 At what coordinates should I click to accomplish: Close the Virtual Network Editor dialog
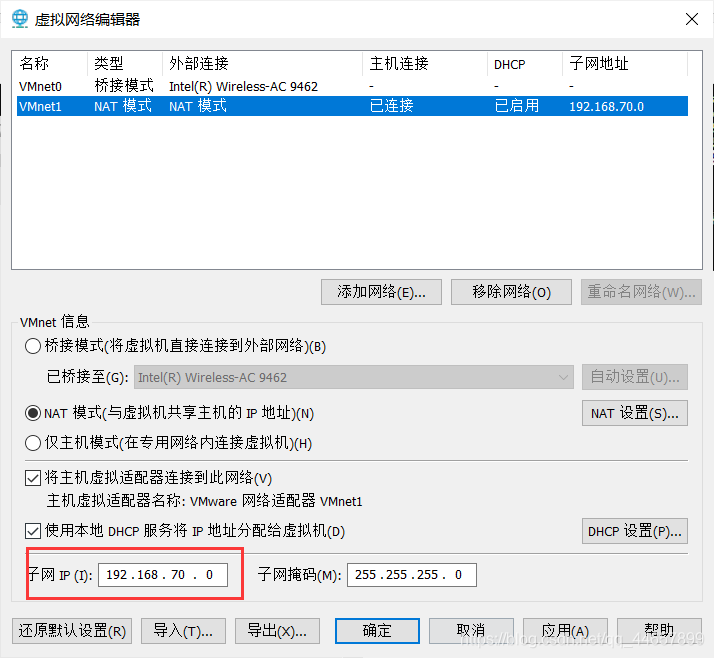point(691,19)
